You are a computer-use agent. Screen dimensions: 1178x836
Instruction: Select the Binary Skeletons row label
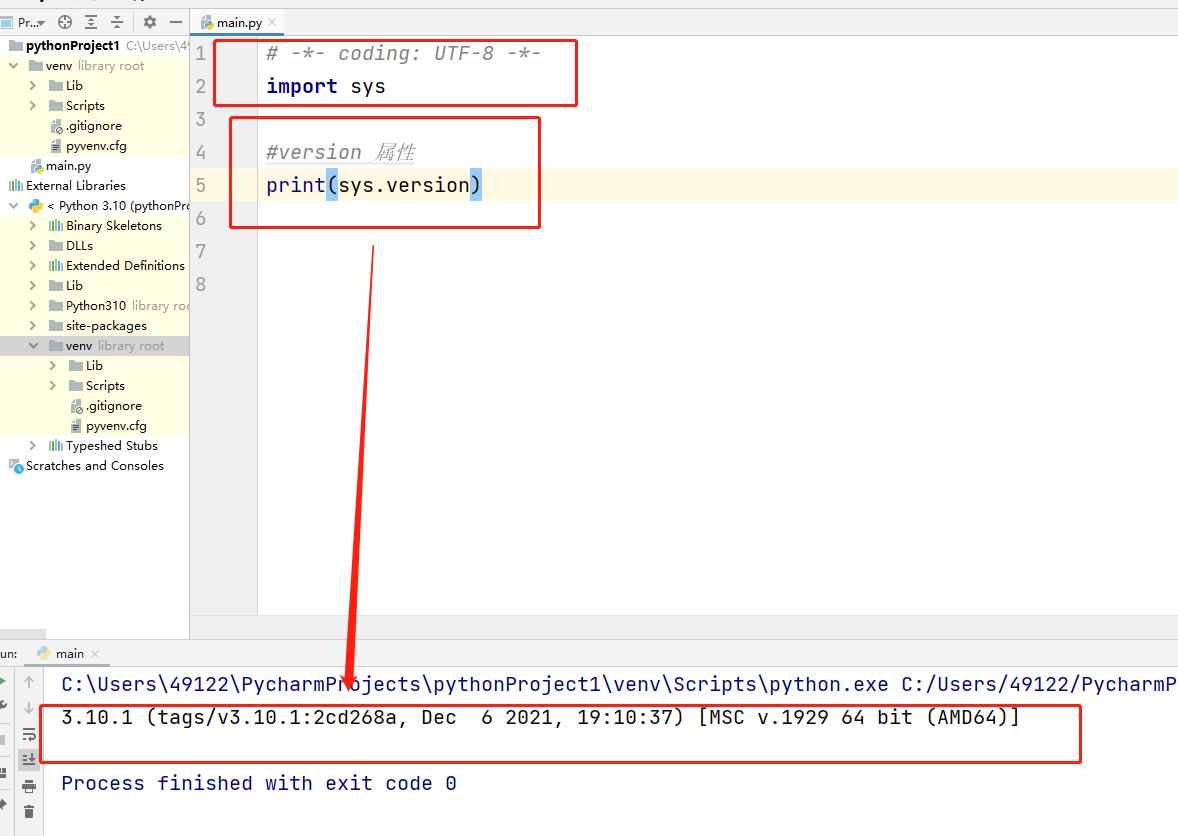pos(113,225)
